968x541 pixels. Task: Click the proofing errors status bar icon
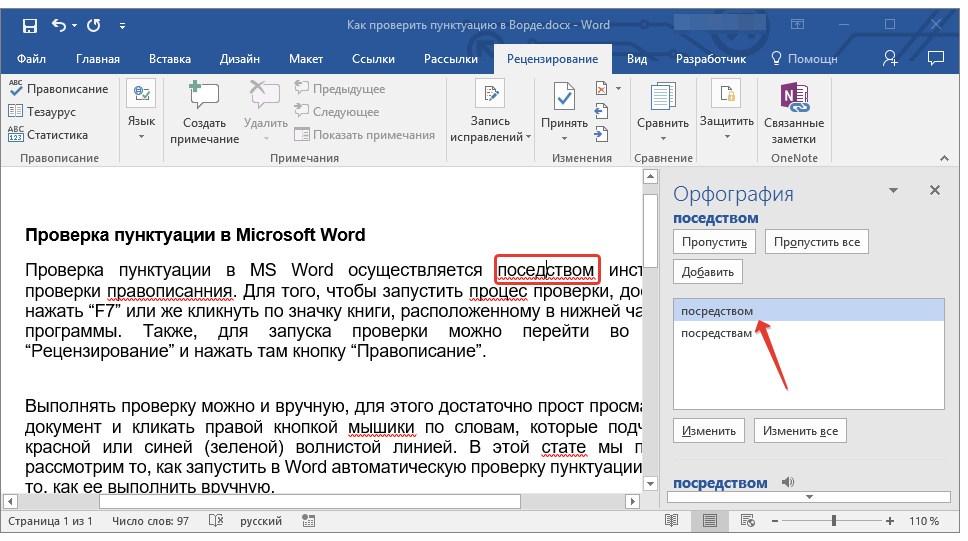[x=217, y=521]
